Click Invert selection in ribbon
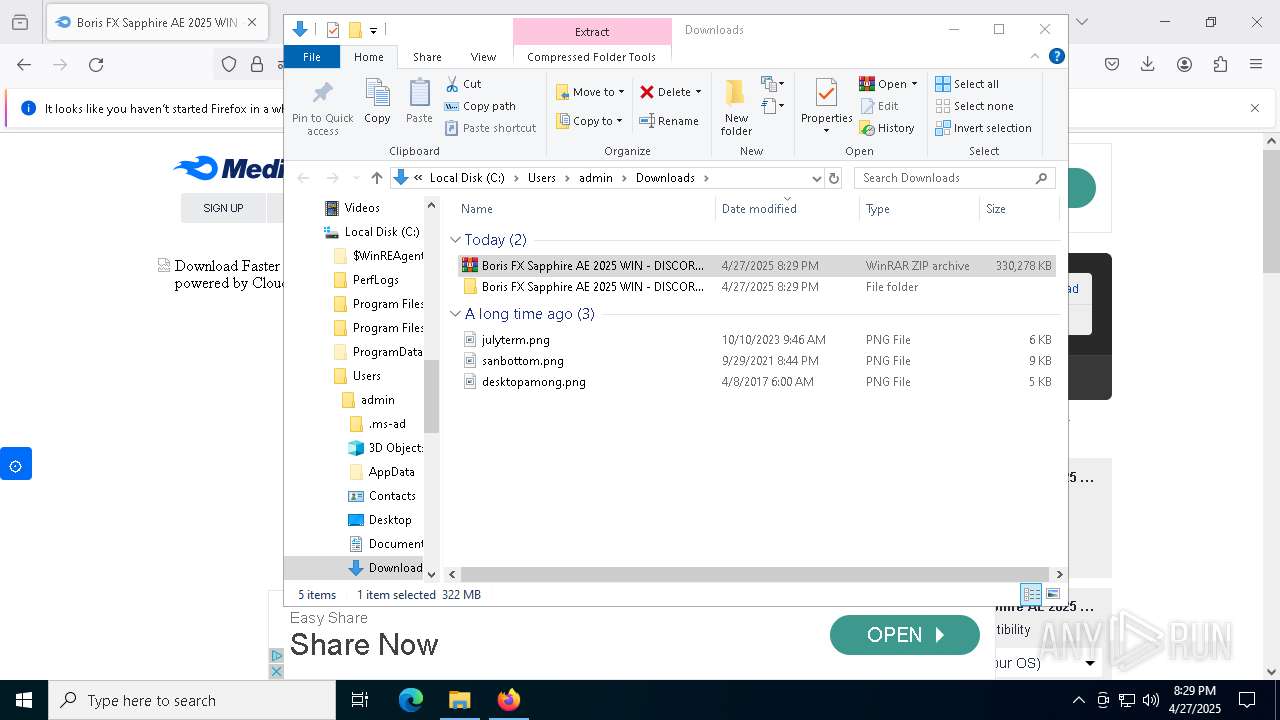1280x720 pixels. 983,128
